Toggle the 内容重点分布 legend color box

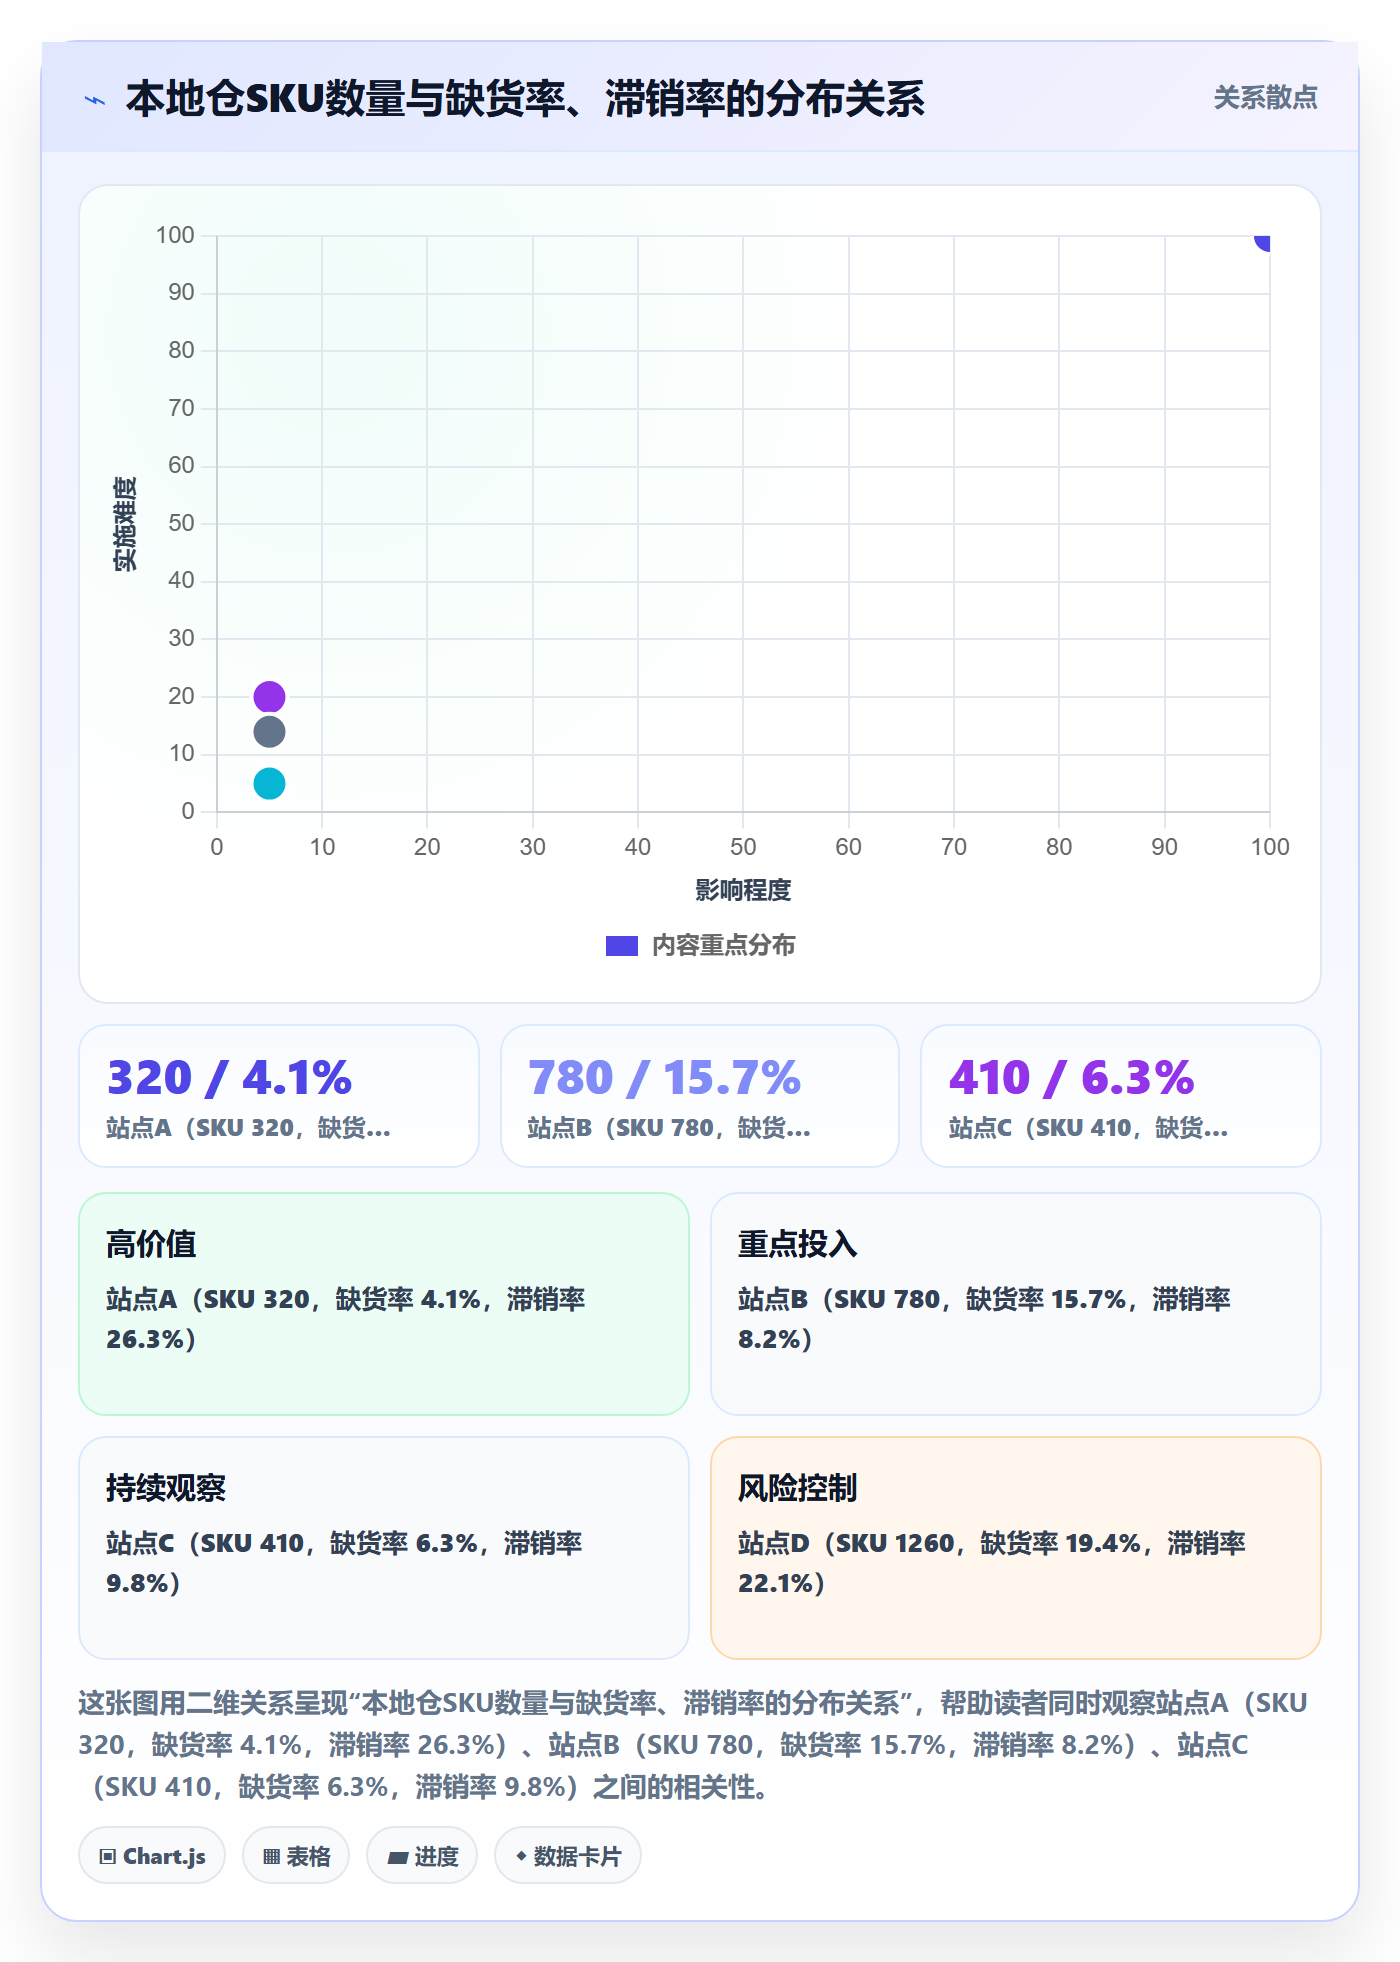point(622,945)
